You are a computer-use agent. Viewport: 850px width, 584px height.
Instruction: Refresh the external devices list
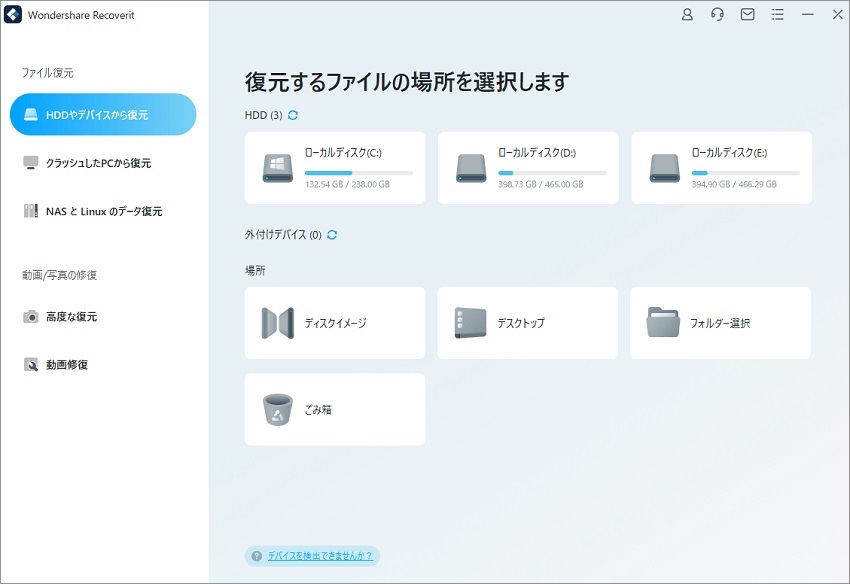tap(332, 235)
